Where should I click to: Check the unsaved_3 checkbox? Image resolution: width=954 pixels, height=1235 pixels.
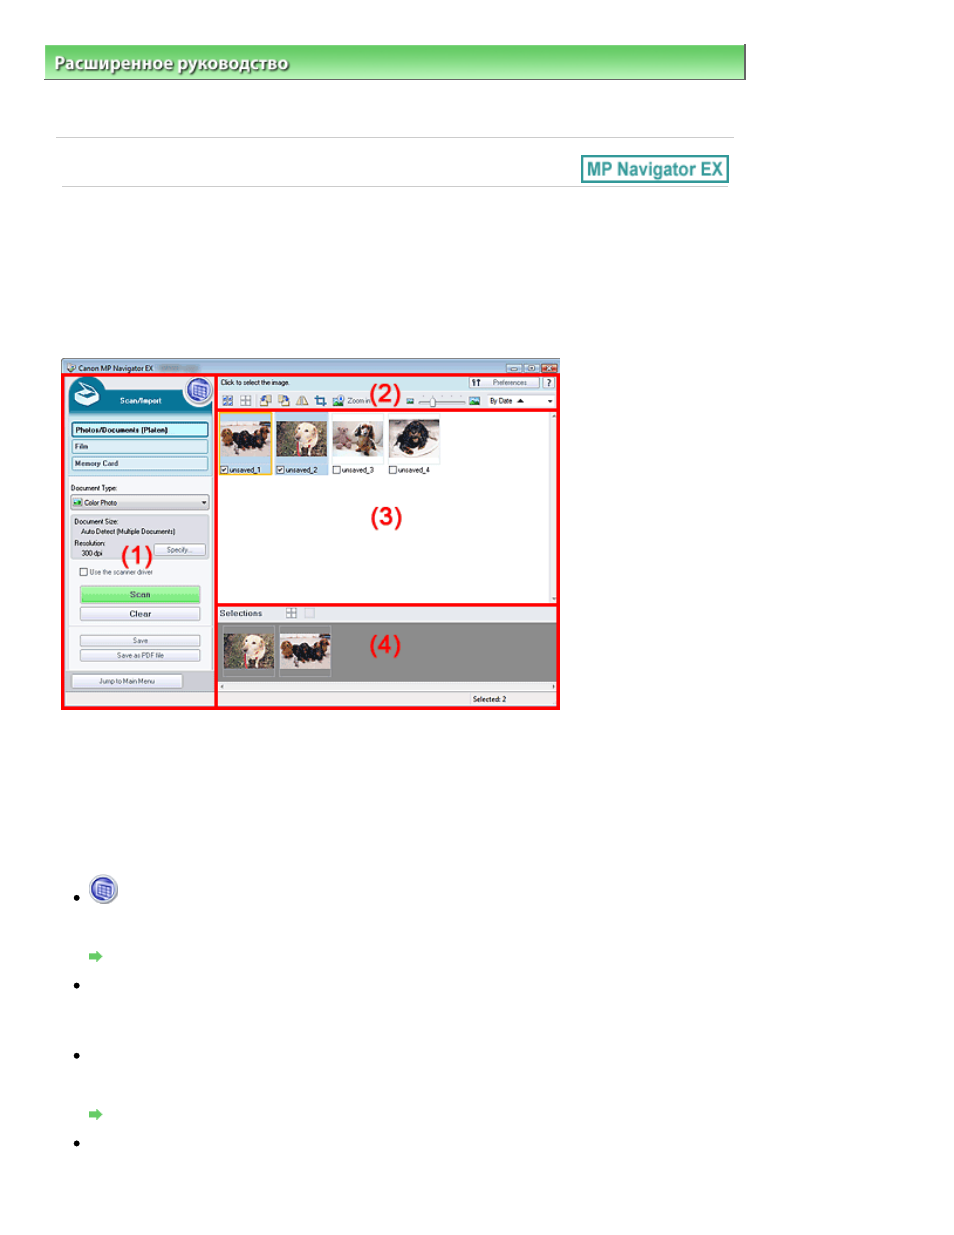336,469
